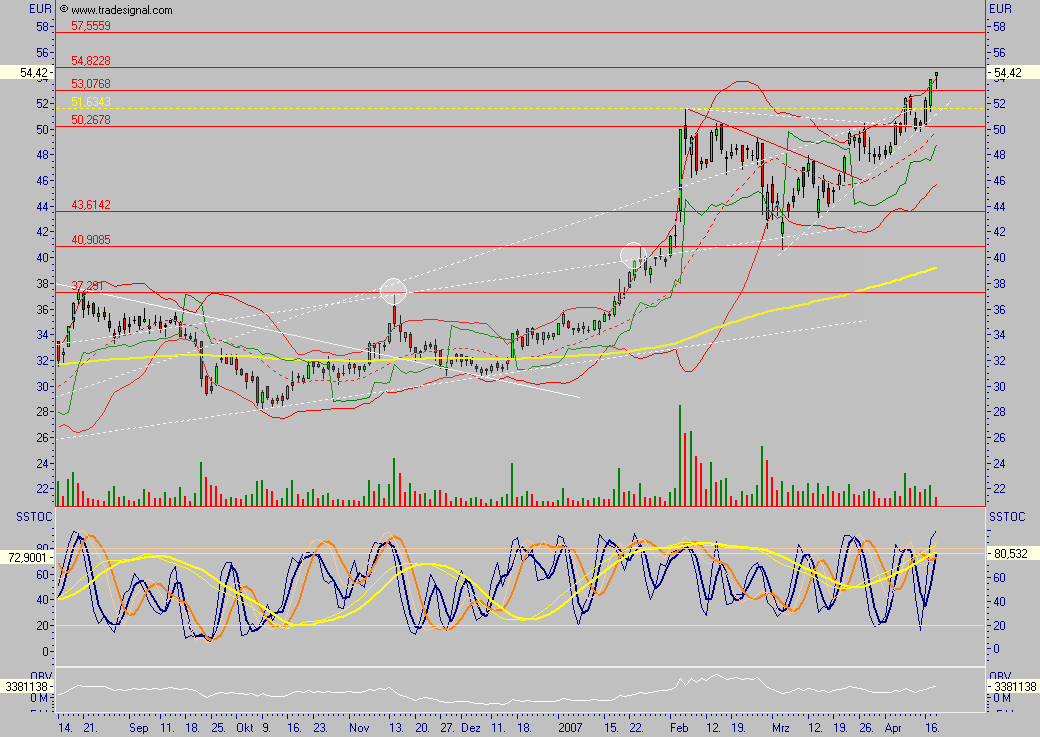Click the 23. date label before Nov
Viewport: 1040px width, 737px height.
click(x=320, y=728)
